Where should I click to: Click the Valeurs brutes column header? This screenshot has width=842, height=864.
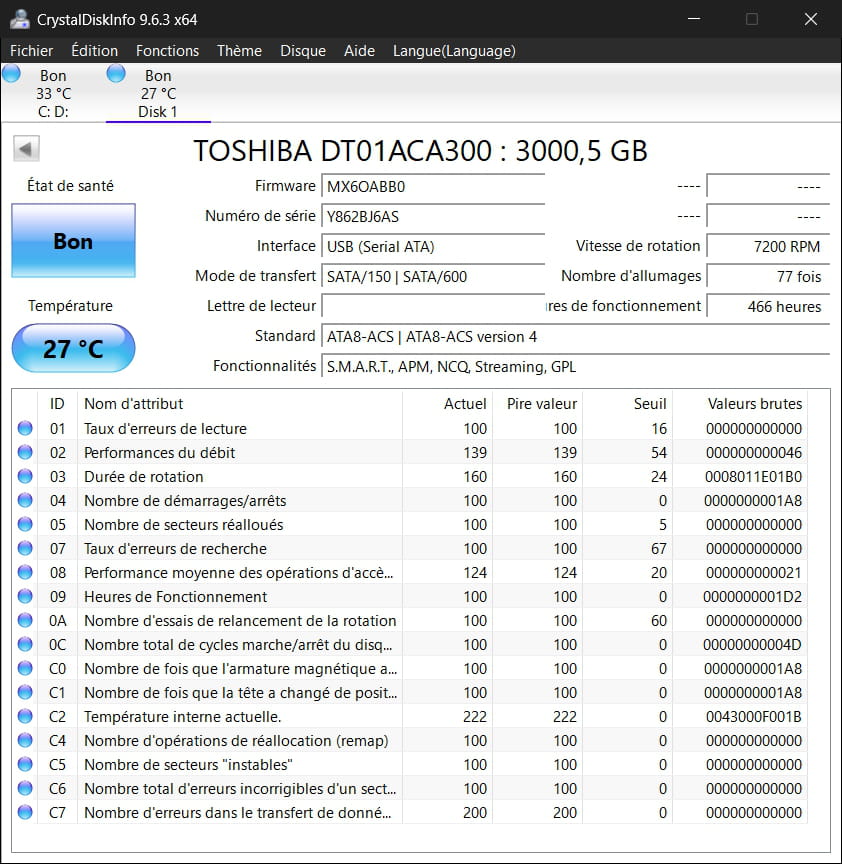tap(754, 404)
